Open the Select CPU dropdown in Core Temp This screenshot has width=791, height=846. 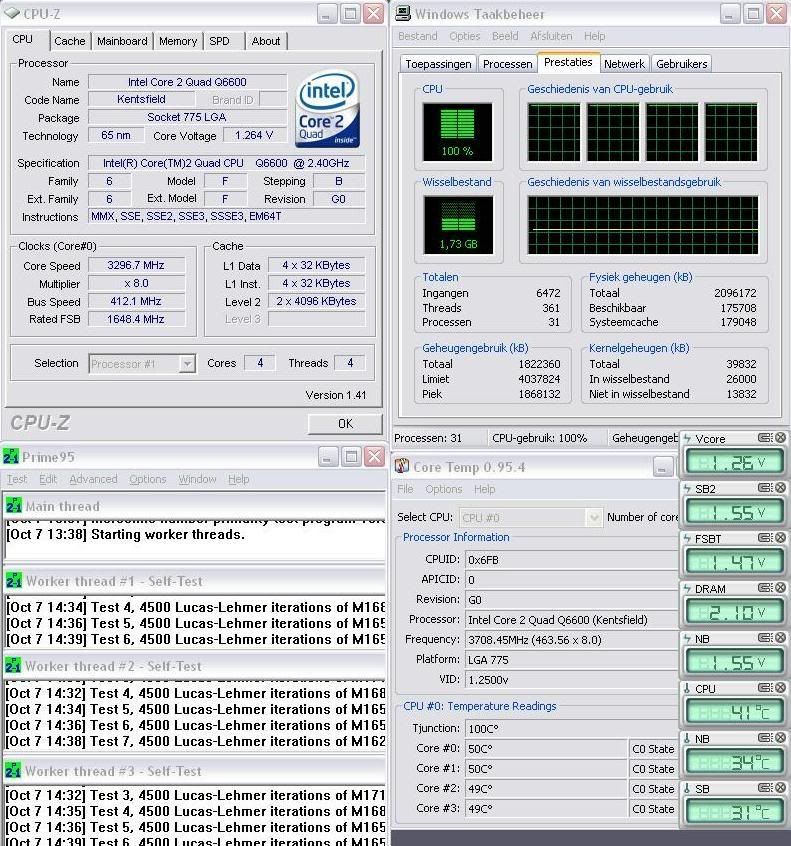click(593, 517)
